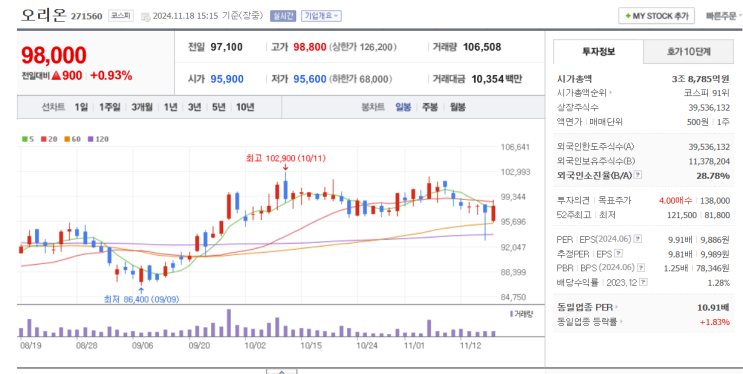Open help icon next to PBR BPS(2024.06)
This screenshot has height=374, width=743.
coord(641,268)
